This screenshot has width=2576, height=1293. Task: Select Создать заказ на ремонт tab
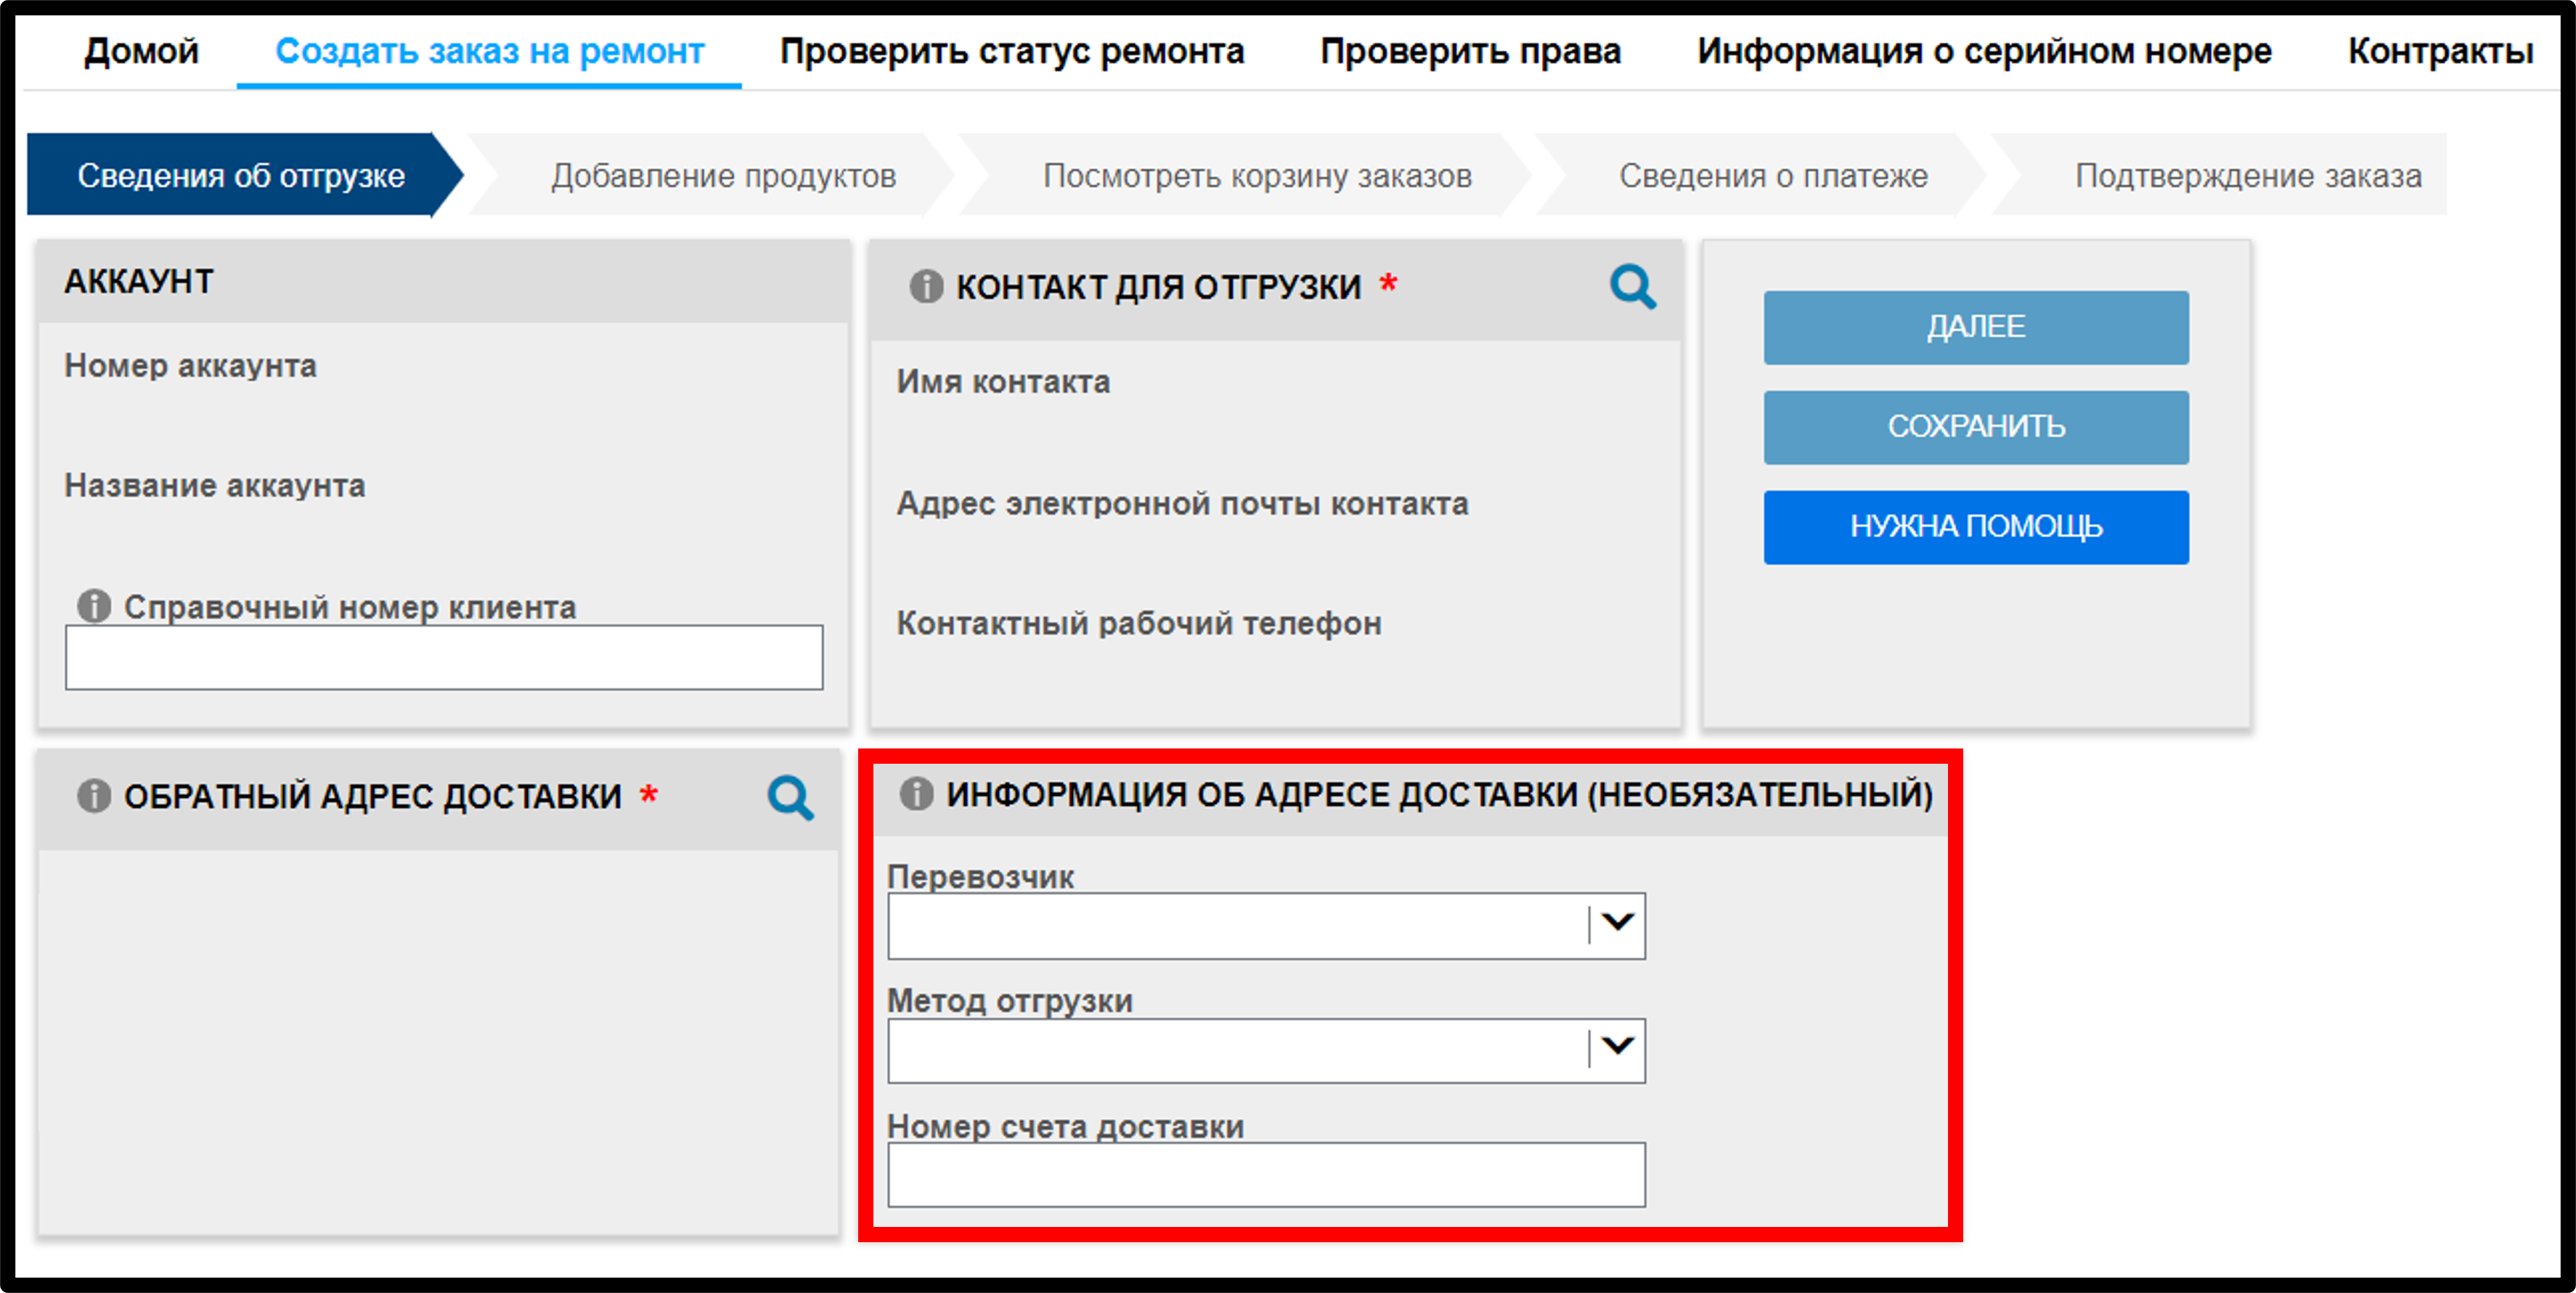coord(490,51)
